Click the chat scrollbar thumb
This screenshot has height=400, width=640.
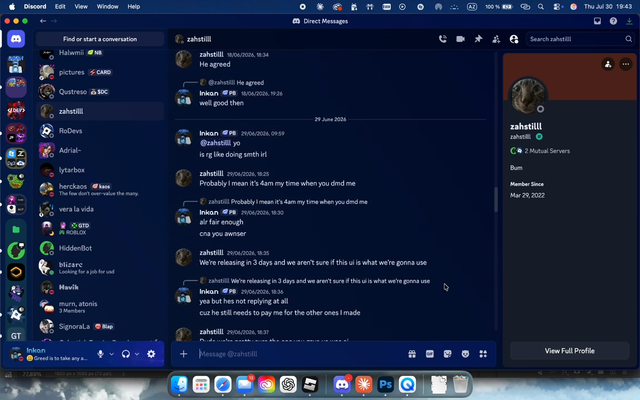(x=496, y=199)
